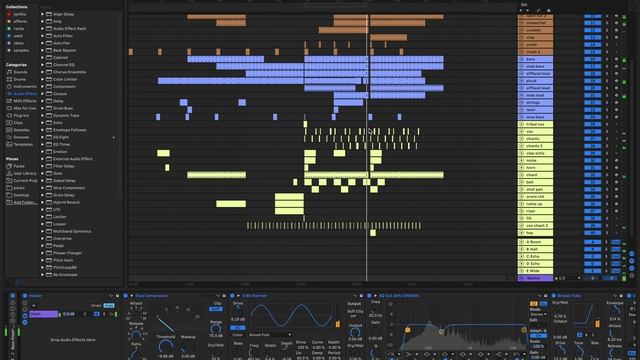Expand the Beat Repeat device folder

pyautogui.click(x=42, y=50)
